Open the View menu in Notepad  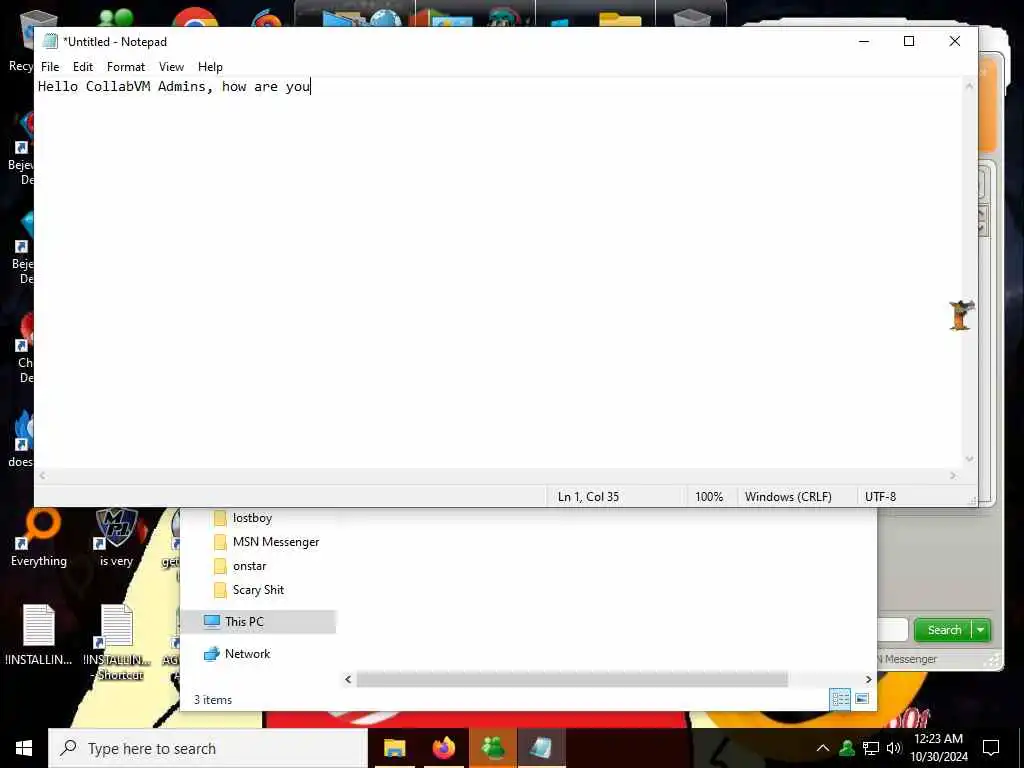[171, 67]
